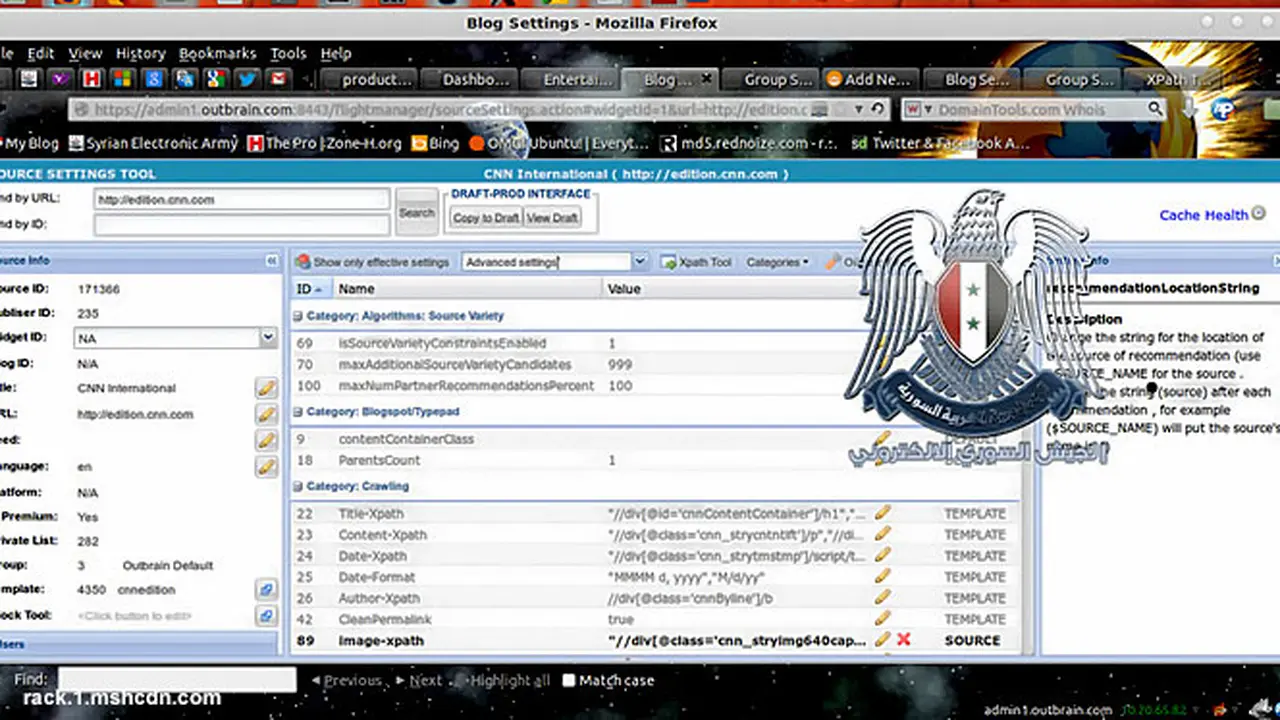Switch to the XPath browser tab
1280x720 pixels.
1171,79
